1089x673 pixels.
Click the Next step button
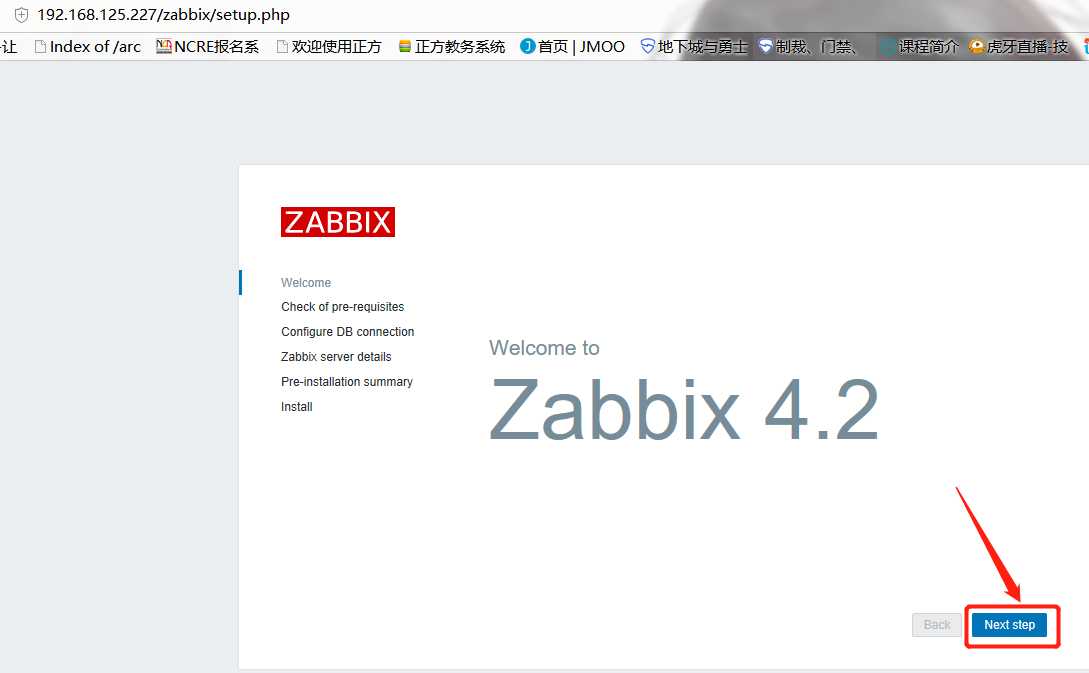[1009, 624]
